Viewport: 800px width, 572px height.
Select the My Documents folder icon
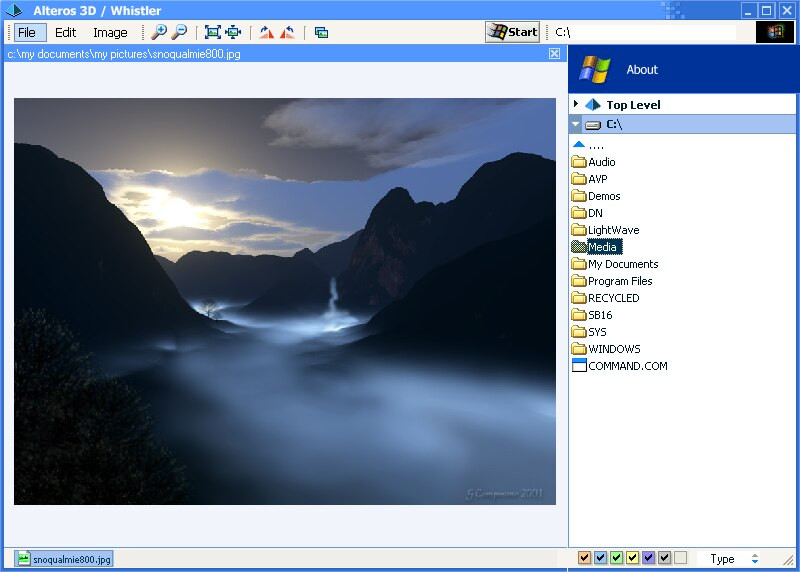[579, 264]
